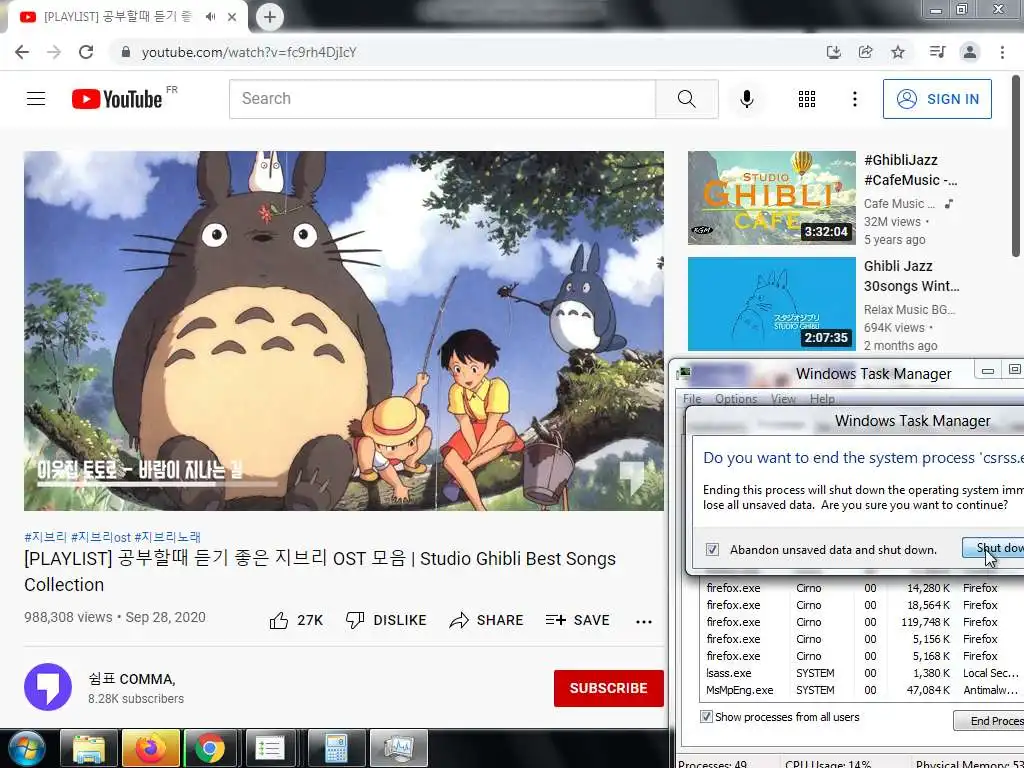Click the 5,156 K memory cell

[x=931, y=639]
